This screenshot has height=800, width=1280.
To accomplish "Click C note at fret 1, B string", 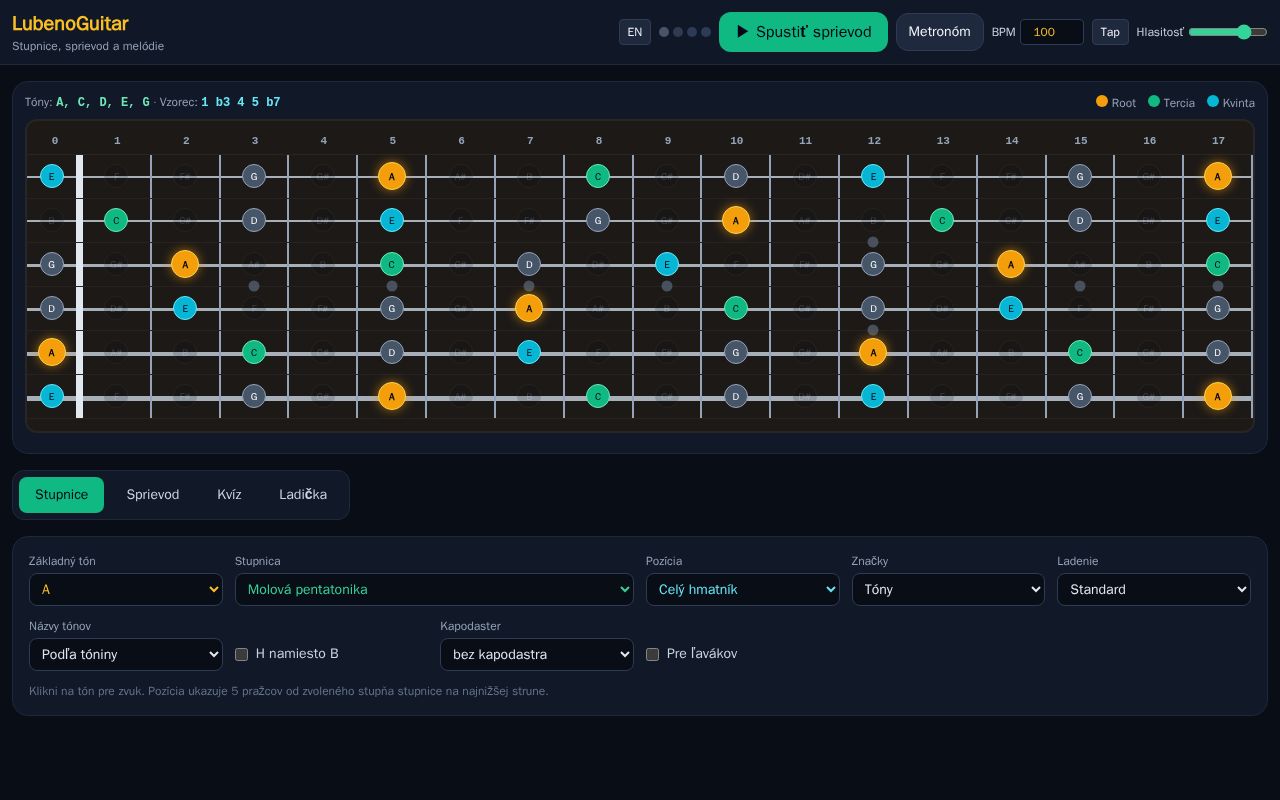I will [116, 220].
